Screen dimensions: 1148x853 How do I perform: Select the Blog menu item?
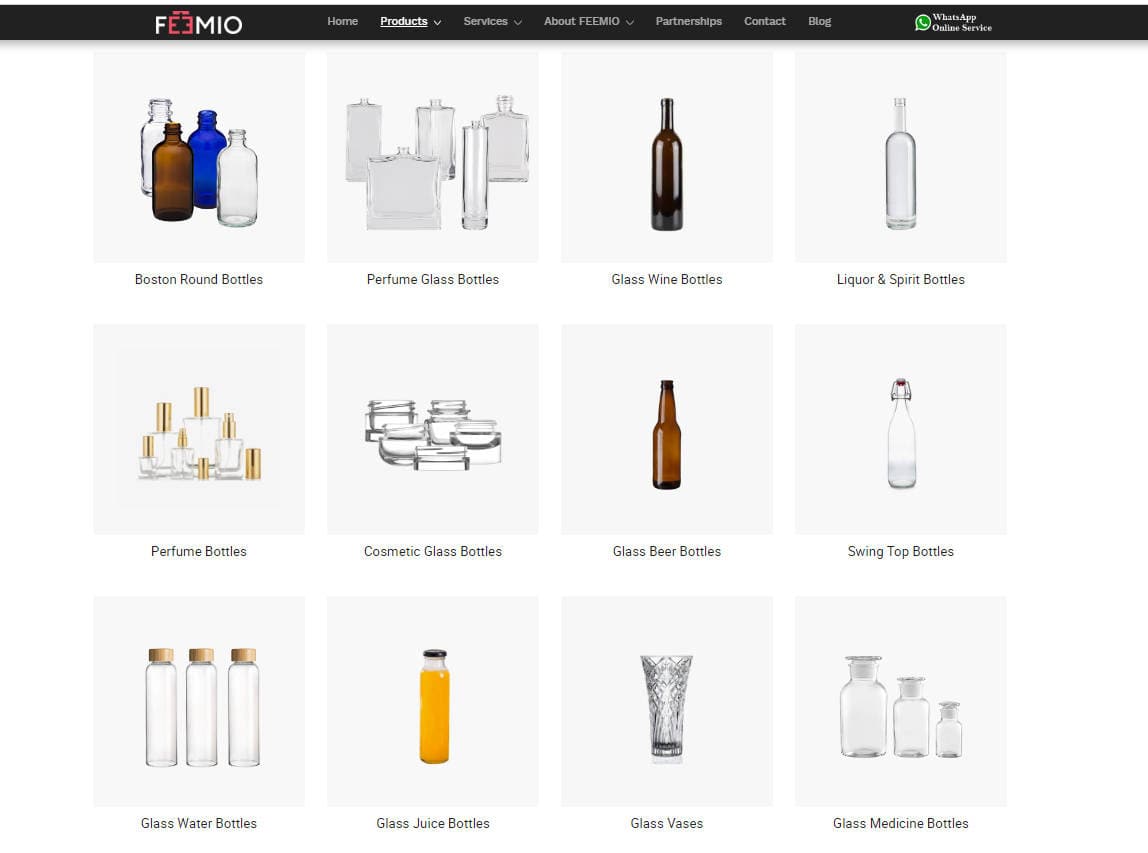coord(819,21)
